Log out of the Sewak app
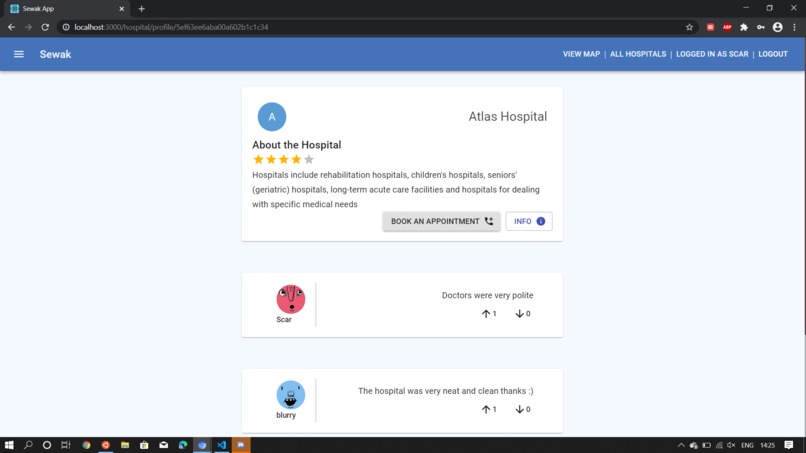Image resolution: width=806 pixels, height=453 pixels. 773,54
